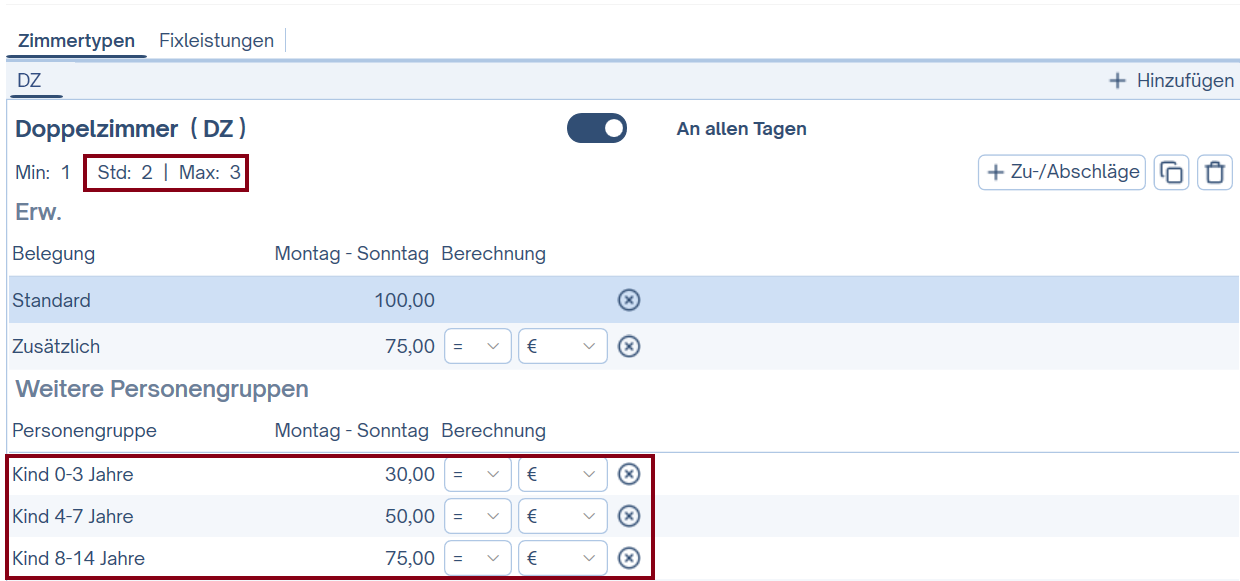Viewport: 1240px width, 581px height.
Task: Delete the Kind 8-14 Jahre row
Action: tap(628, 558)
